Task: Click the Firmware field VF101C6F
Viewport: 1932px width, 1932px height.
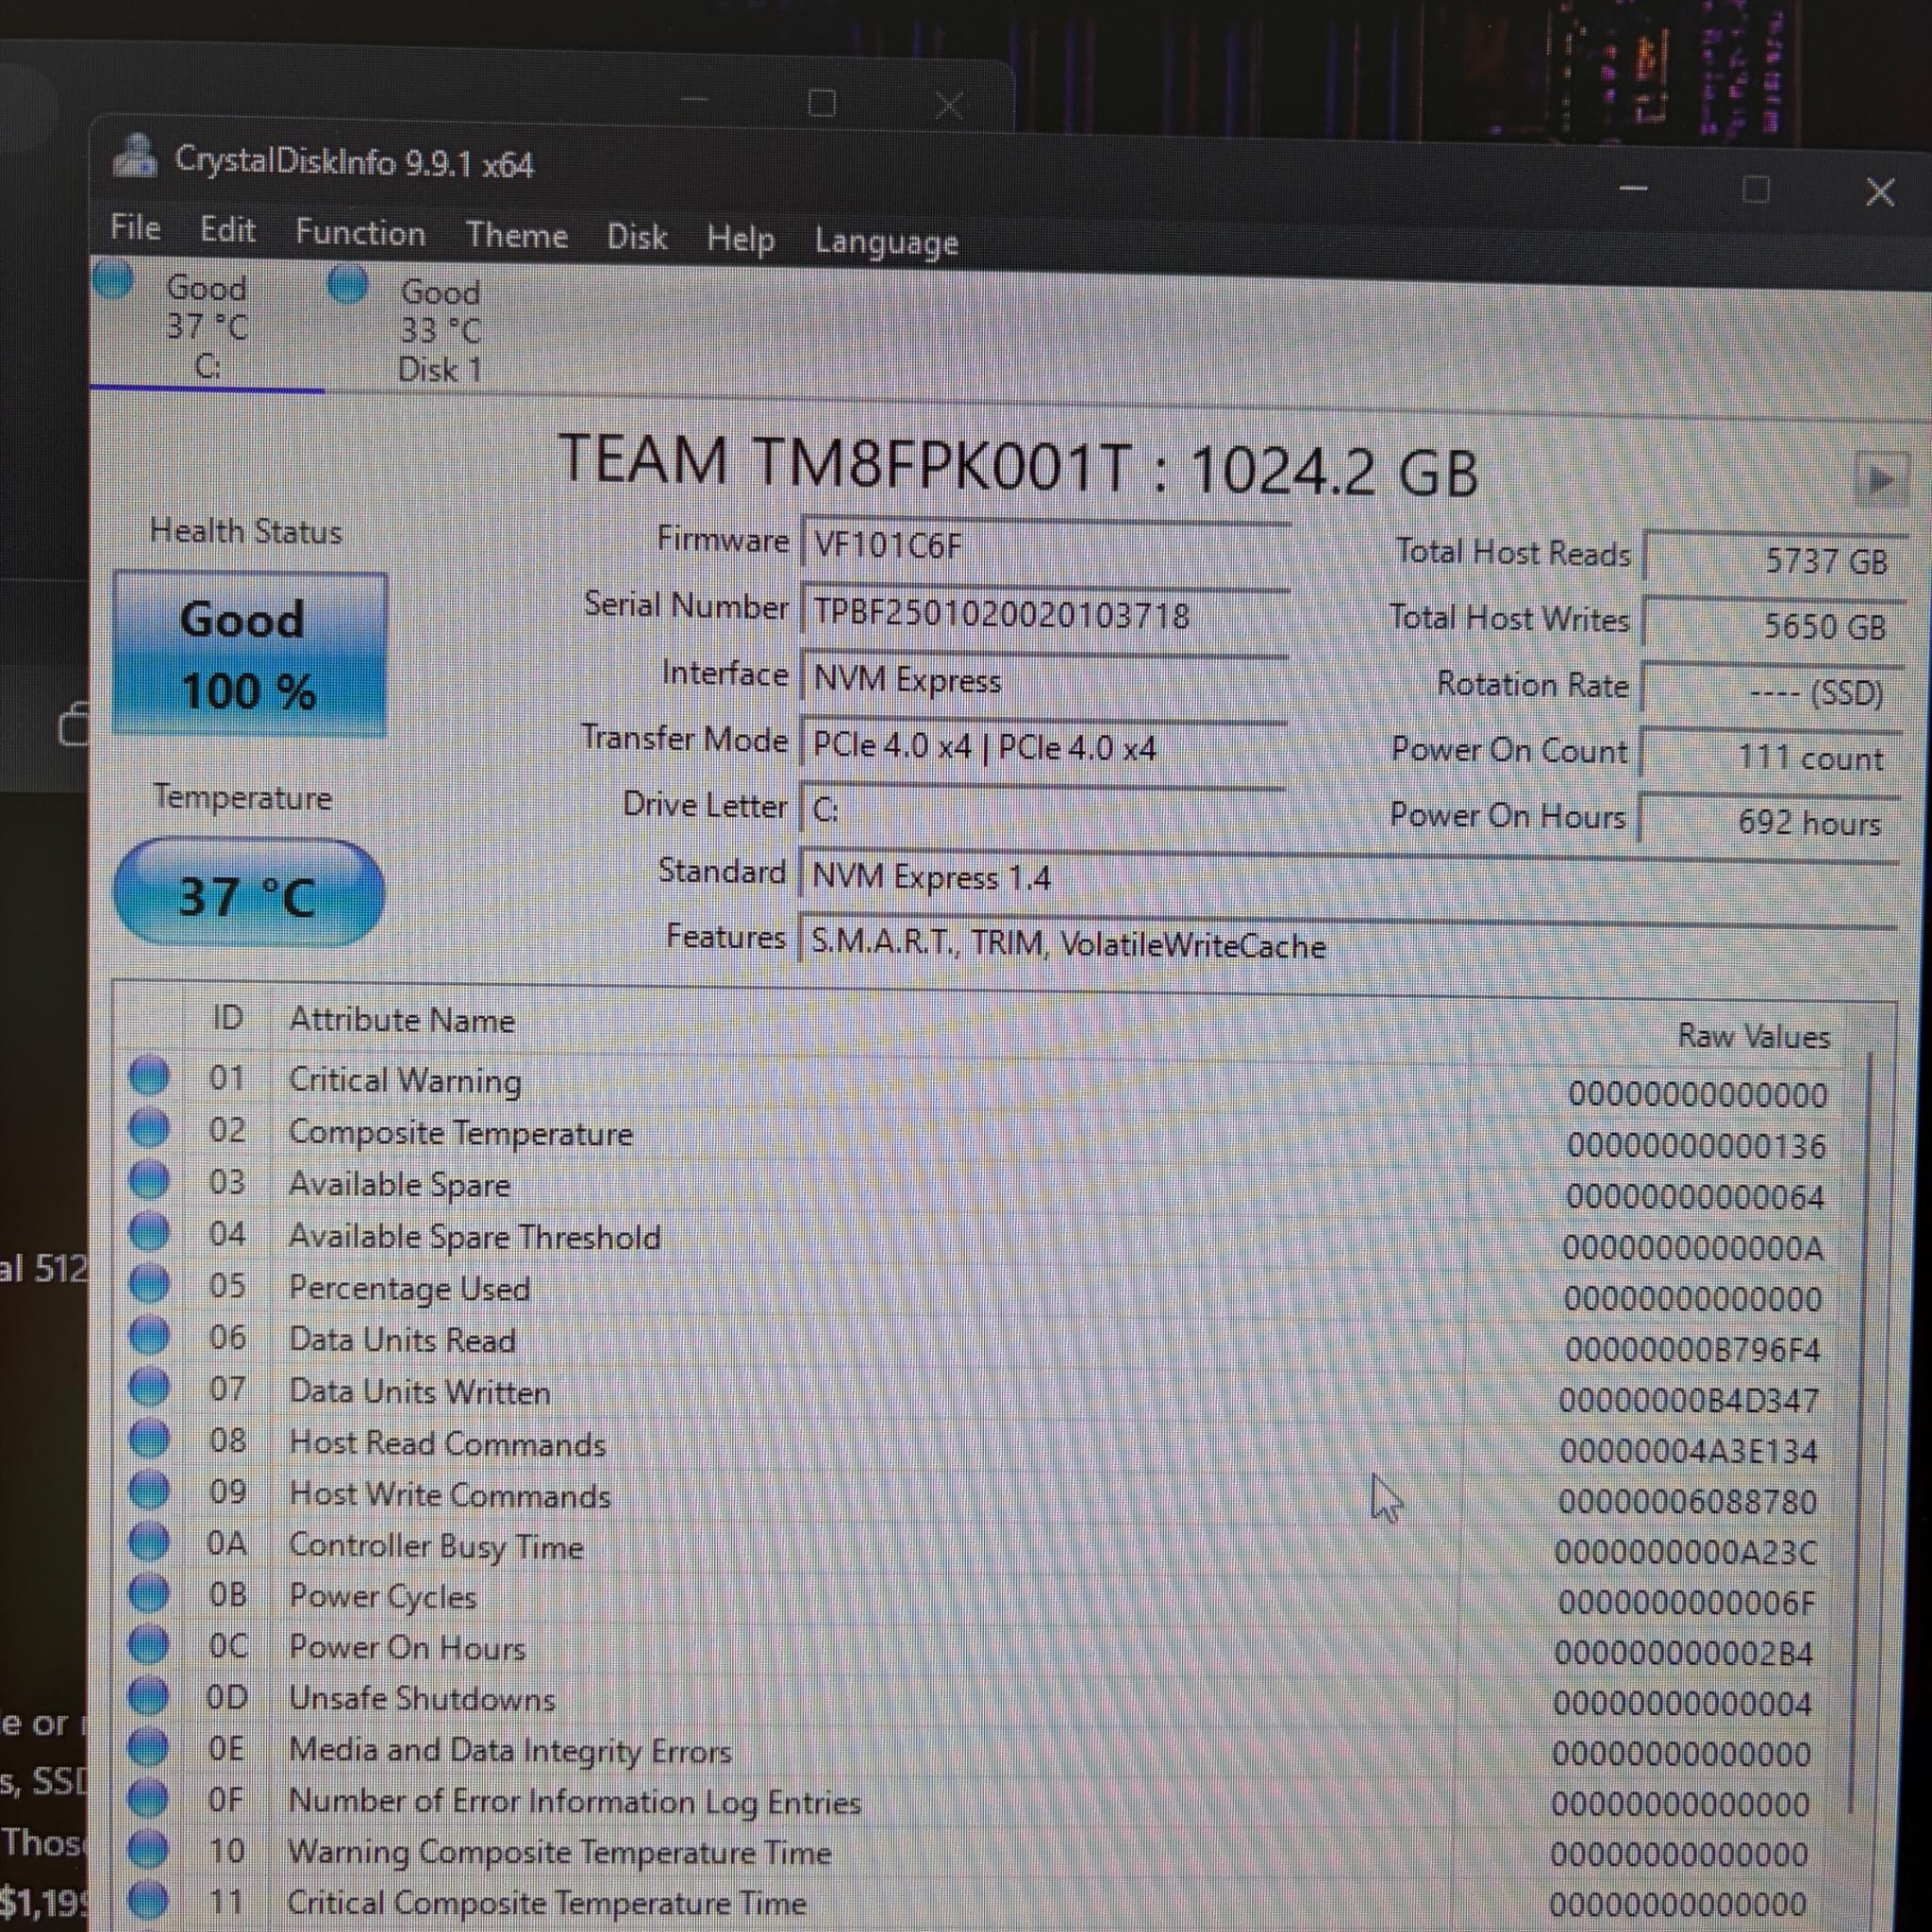Action: click(1046, 546)
